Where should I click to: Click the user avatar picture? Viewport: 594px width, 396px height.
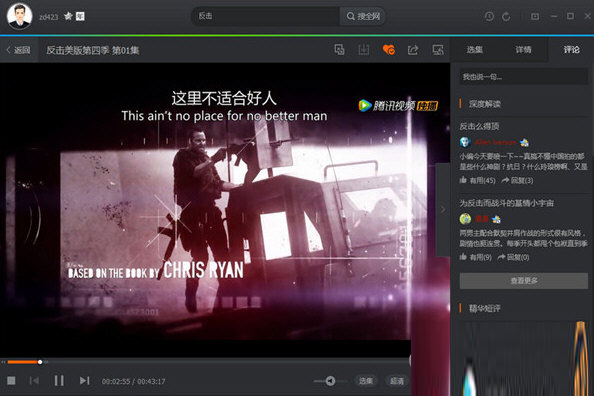click(19, 16)
